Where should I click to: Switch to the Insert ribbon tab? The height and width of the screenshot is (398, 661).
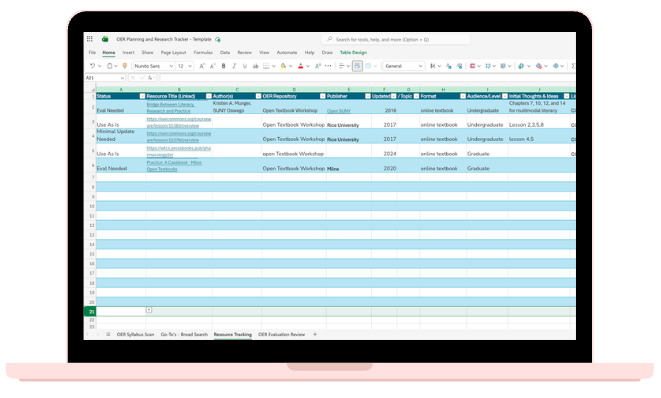click(x=129, y=52)
